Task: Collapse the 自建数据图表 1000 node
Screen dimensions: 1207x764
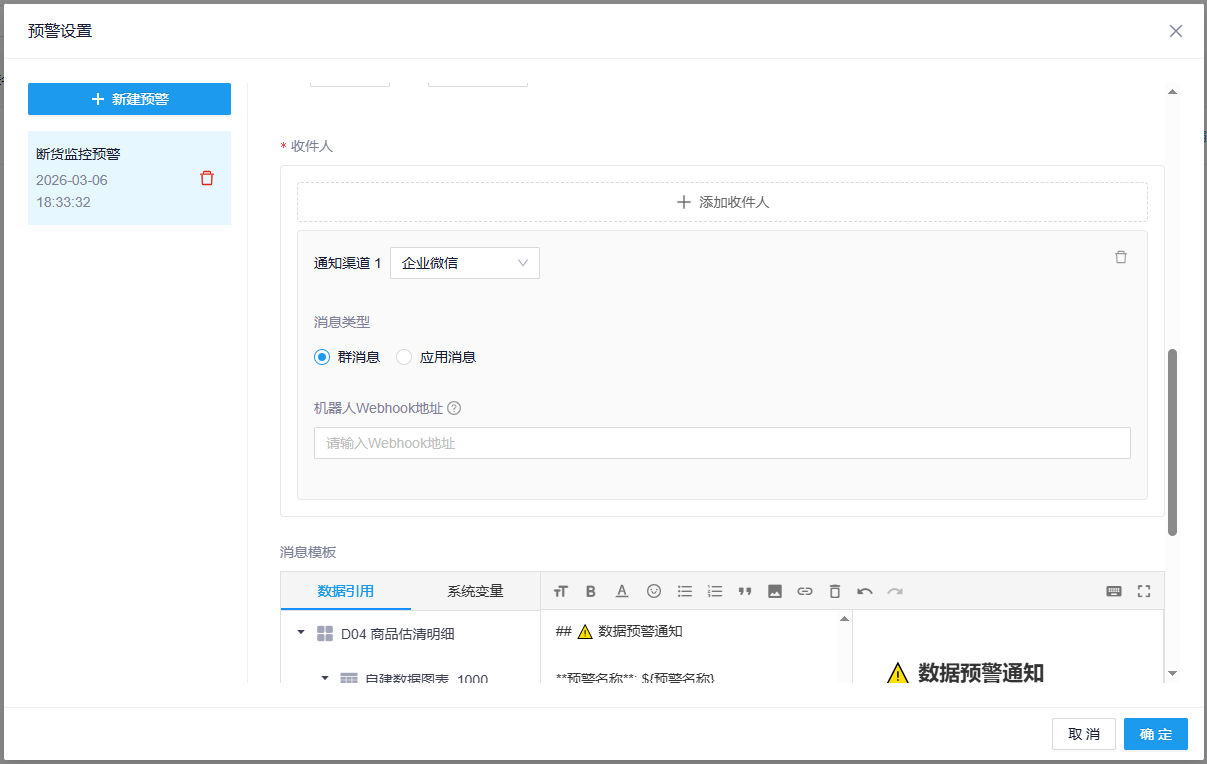Action: [x=324, y=678]
